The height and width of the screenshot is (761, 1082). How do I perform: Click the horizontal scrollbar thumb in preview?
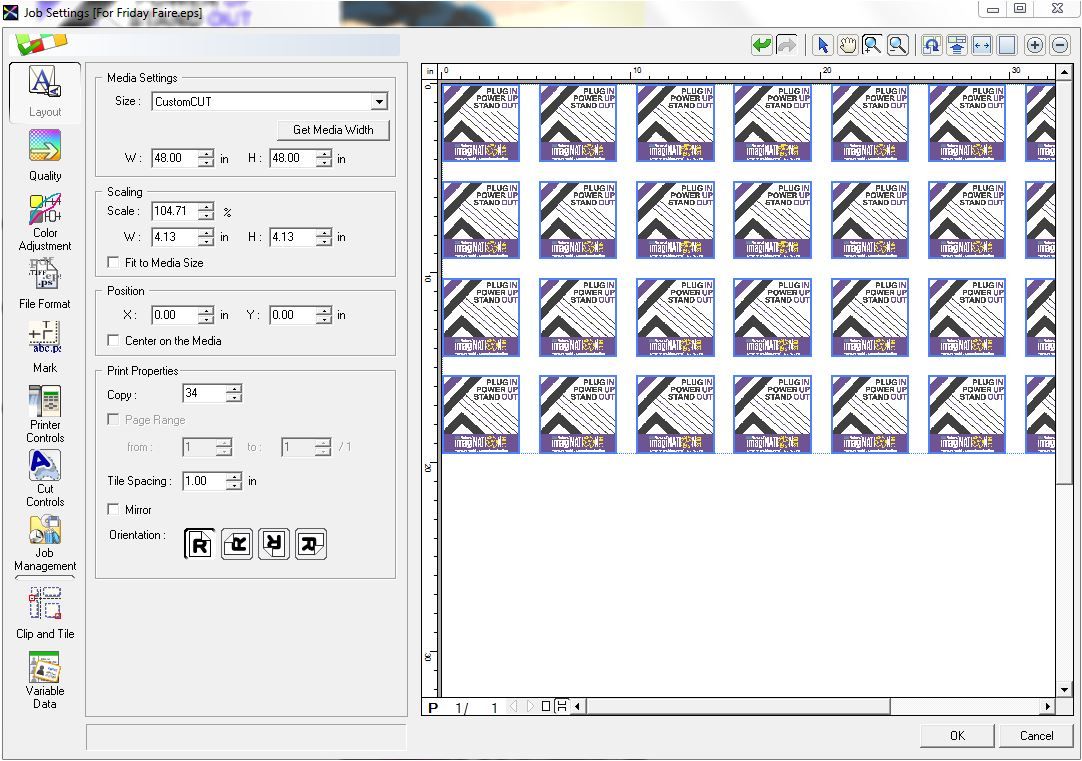[738, 706]
